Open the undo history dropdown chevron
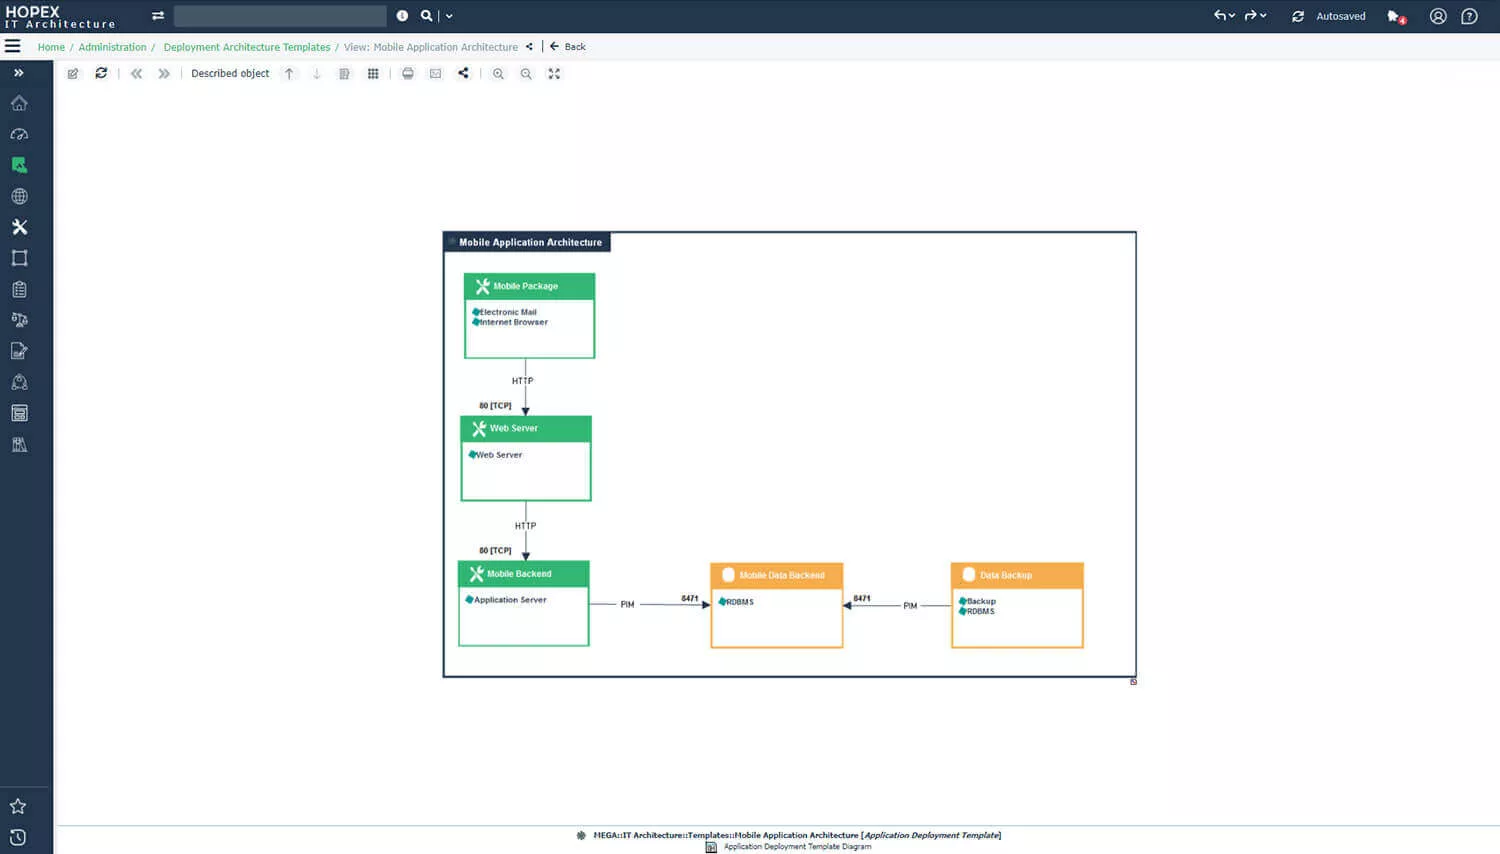Viewport: 1500px width, 854px height. (x=1232, y=16)
